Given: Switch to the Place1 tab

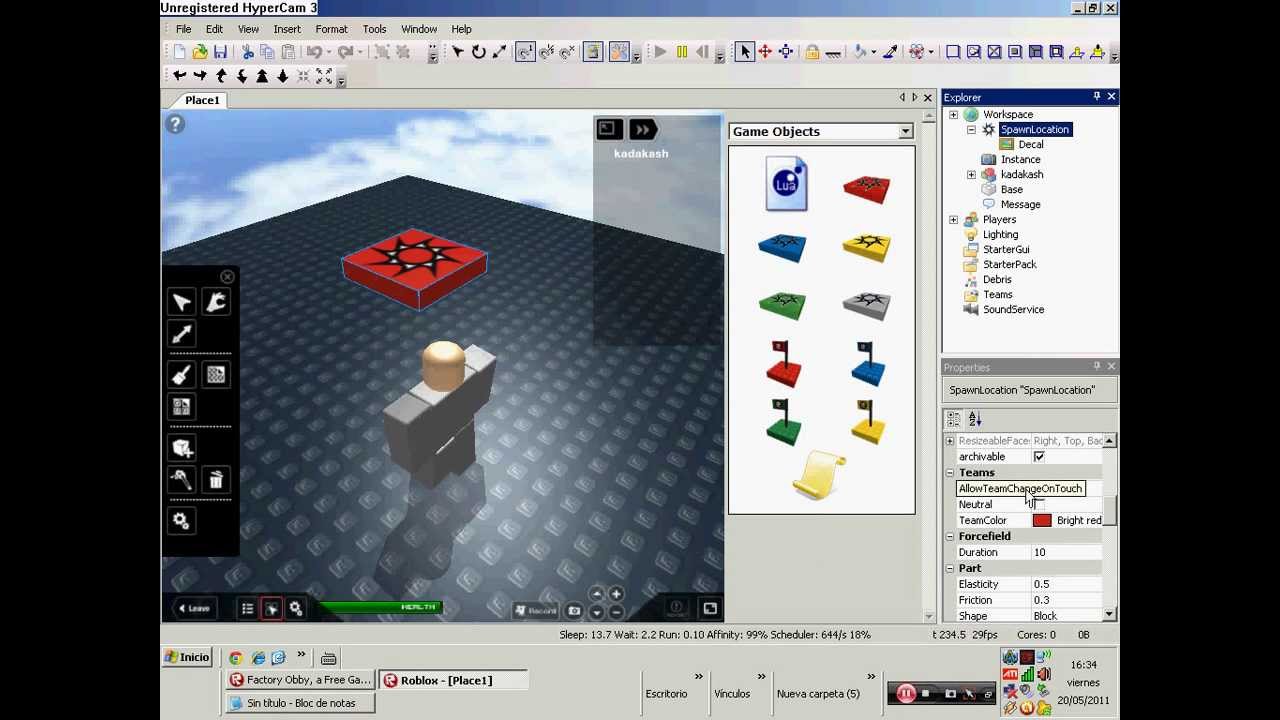Looking at the screenshot, I should point(202,100).
